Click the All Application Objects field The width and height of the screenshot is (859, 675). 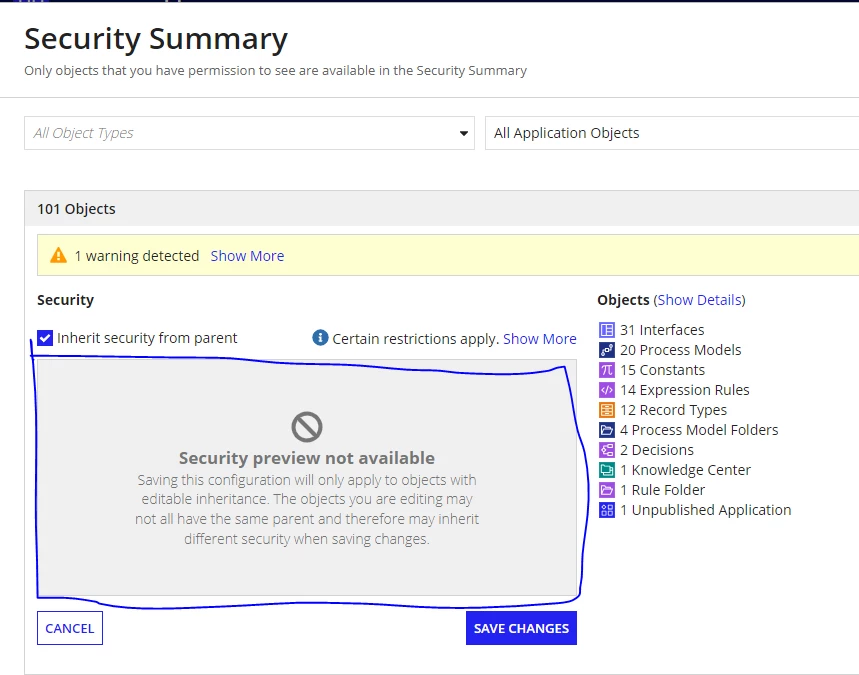click(672, 133)
